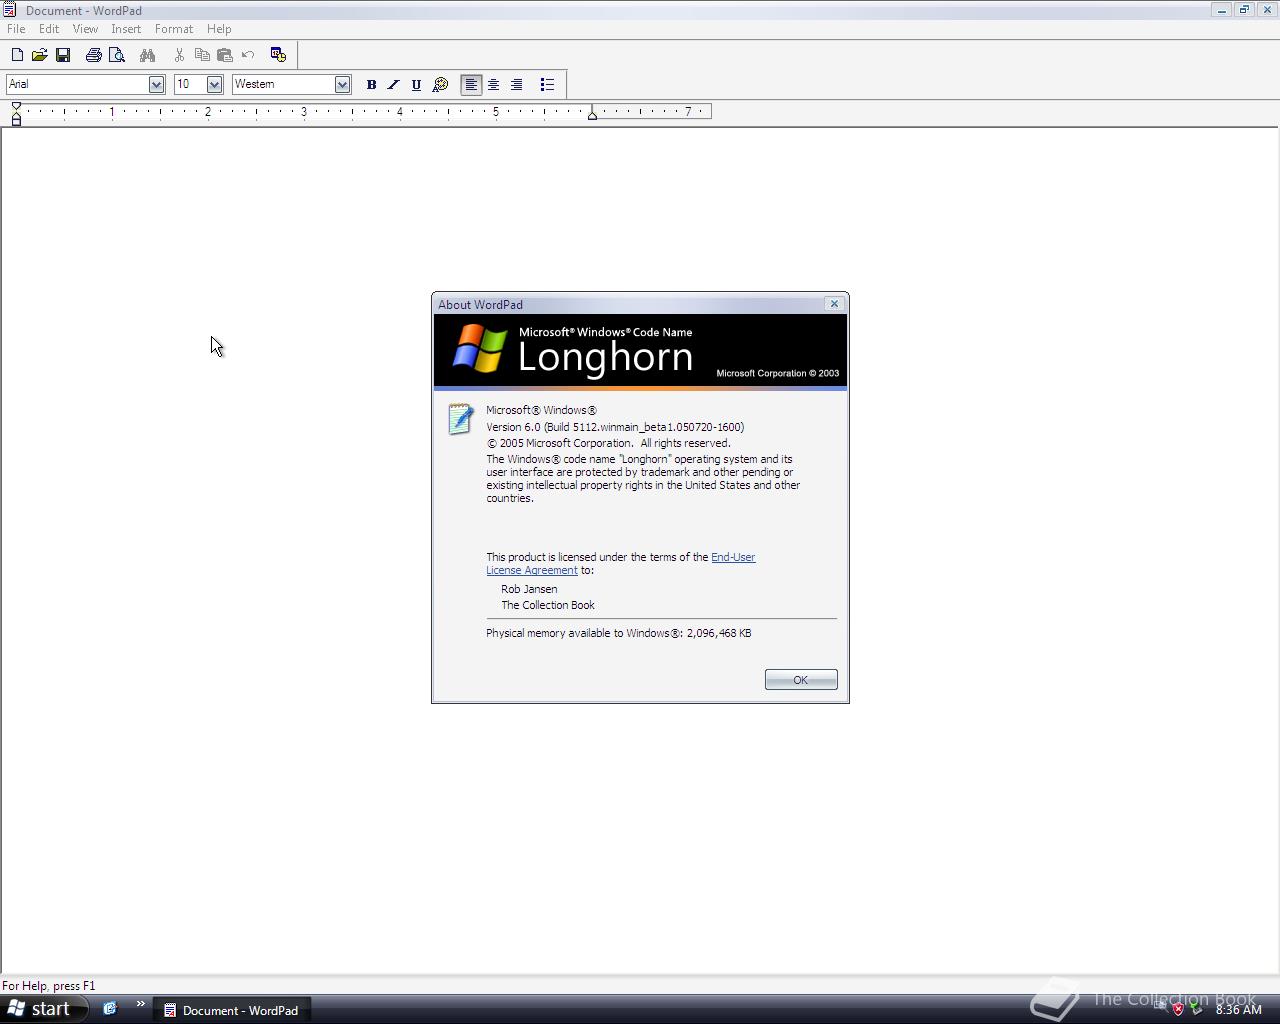Toggle Bold formatting

371,85
